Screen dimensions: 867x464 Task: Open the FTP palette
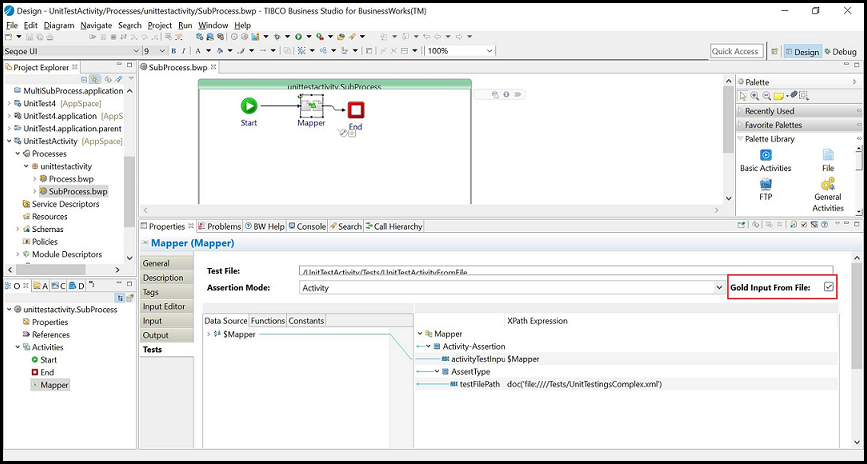pos(766,190)
